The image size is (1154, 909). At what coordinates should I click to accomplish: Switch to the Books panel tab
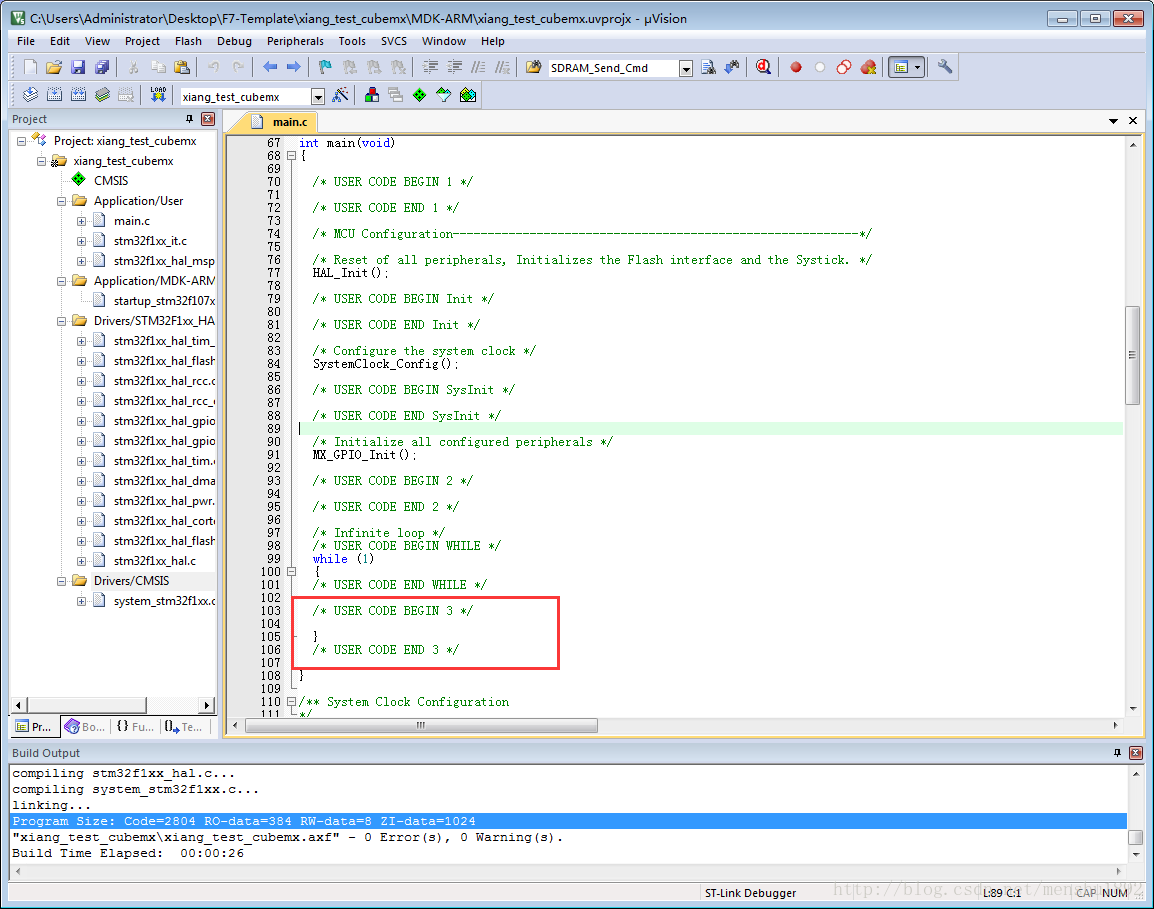[x=85, y=726]
